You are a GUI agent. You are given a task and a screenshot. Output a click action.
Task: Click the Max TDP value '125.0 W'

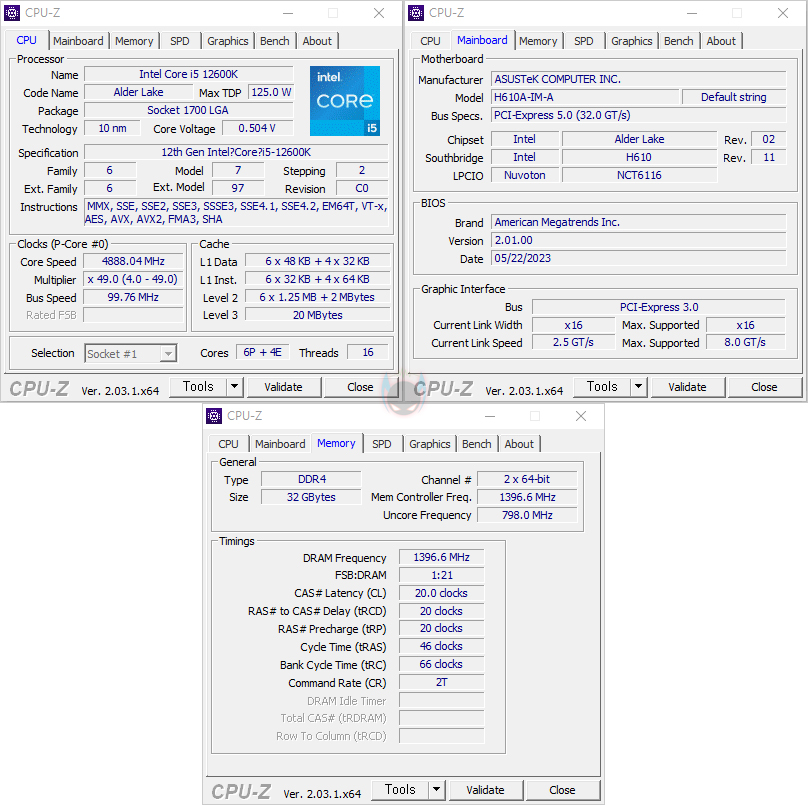[271, 92]
